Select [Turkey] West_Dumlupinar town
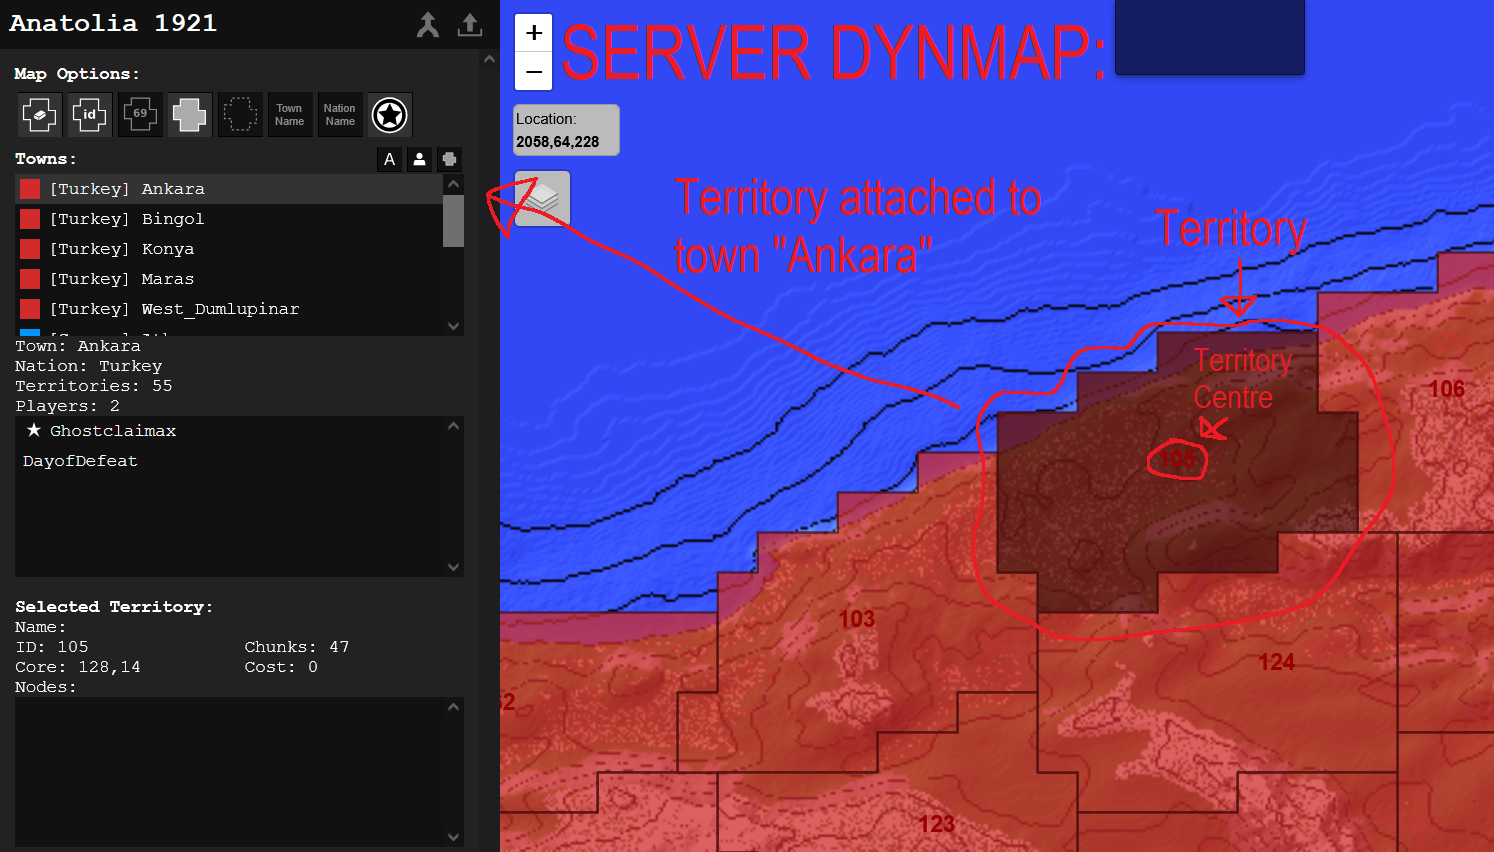 tap(229, 309)
